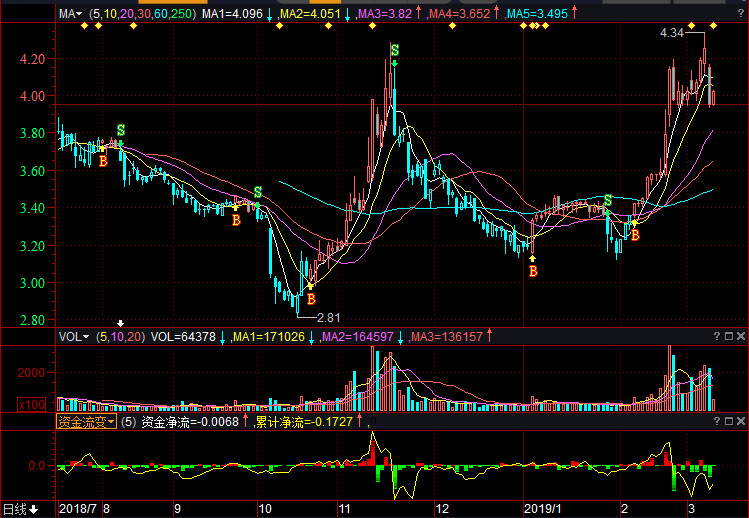Viewport: 749px width, 518px height.
Task: Select the B buy signal near the 2.81 low
Action: pos(311,299)
